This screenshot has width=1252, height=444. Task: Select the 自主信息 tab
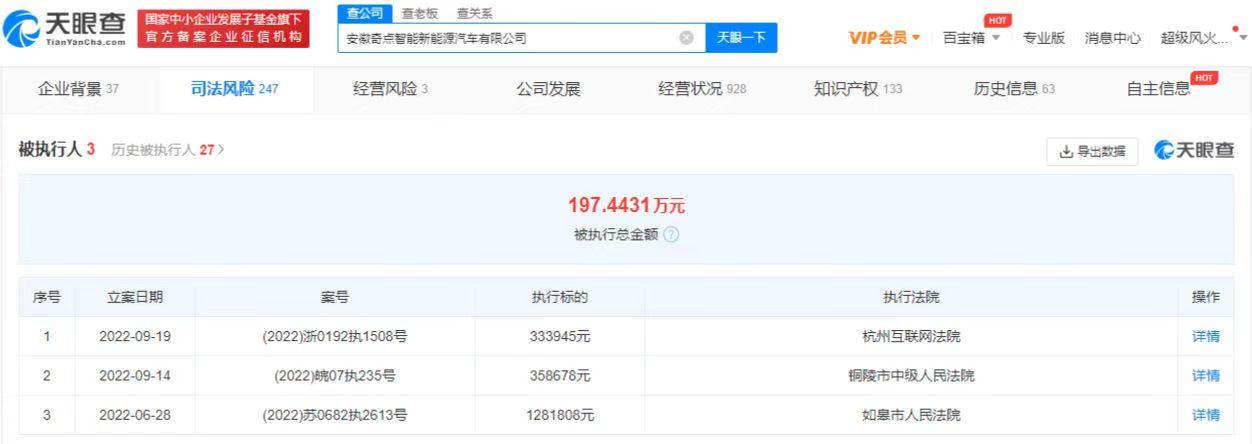(1158, 89)
